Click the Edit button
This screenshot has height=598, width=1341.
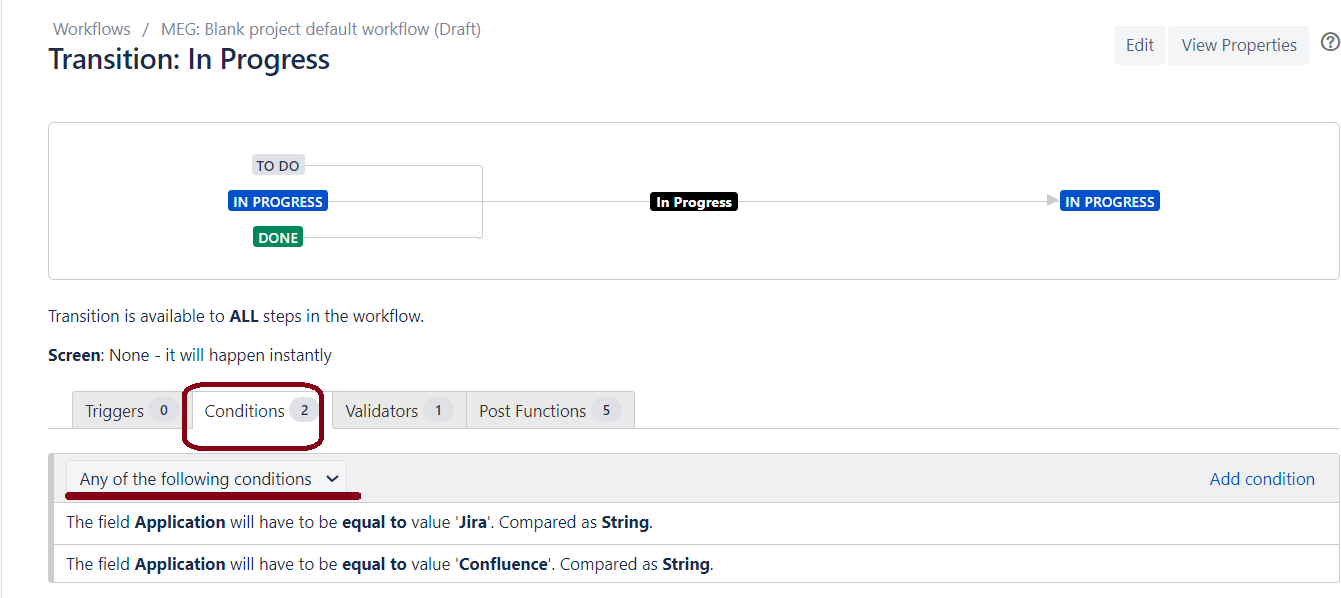pos(1139,45)
